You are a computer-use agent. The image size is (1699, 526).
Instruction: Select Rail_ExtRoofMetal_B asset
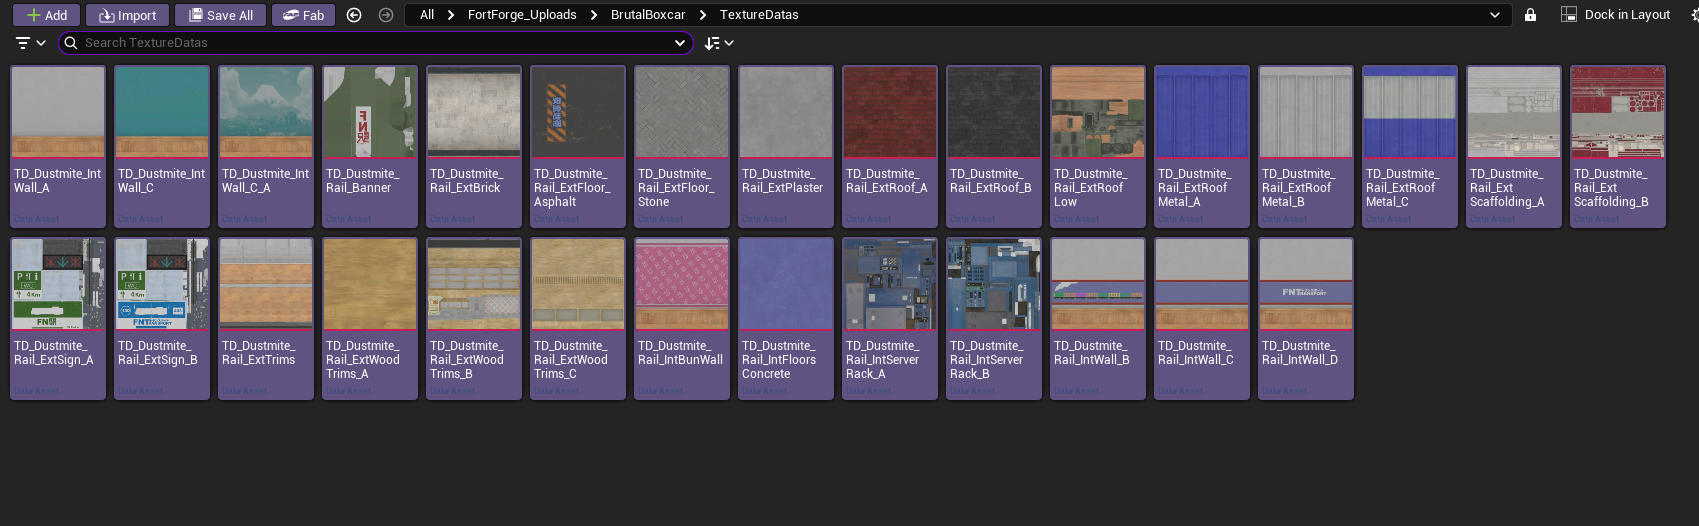(x=1306, y=146)
